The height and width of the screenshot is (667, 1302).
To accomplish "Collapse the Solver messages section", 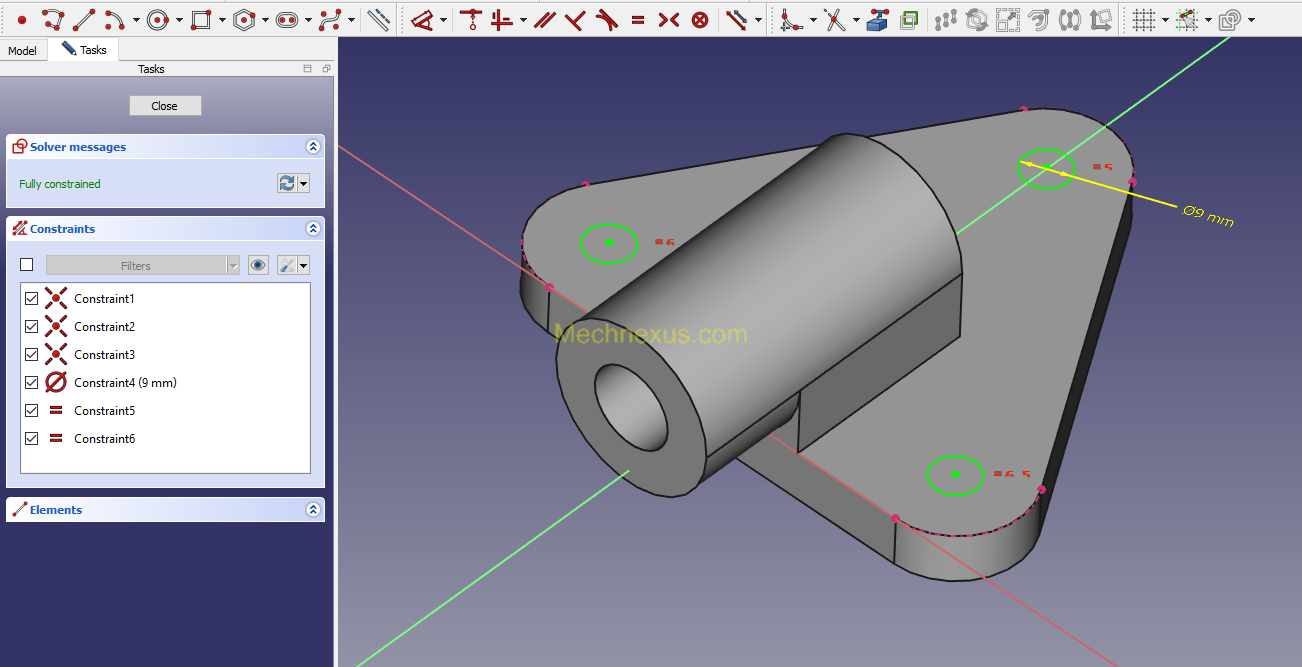I will click(x=313, y=146).
